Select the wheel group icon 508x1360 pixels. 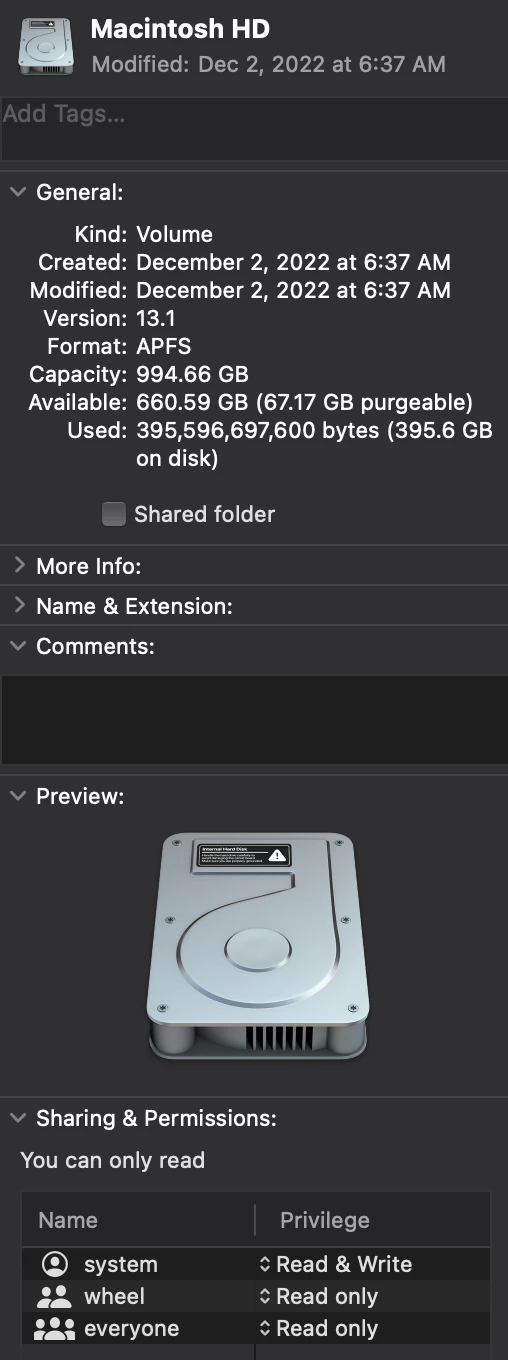[x=53, y=1297]
